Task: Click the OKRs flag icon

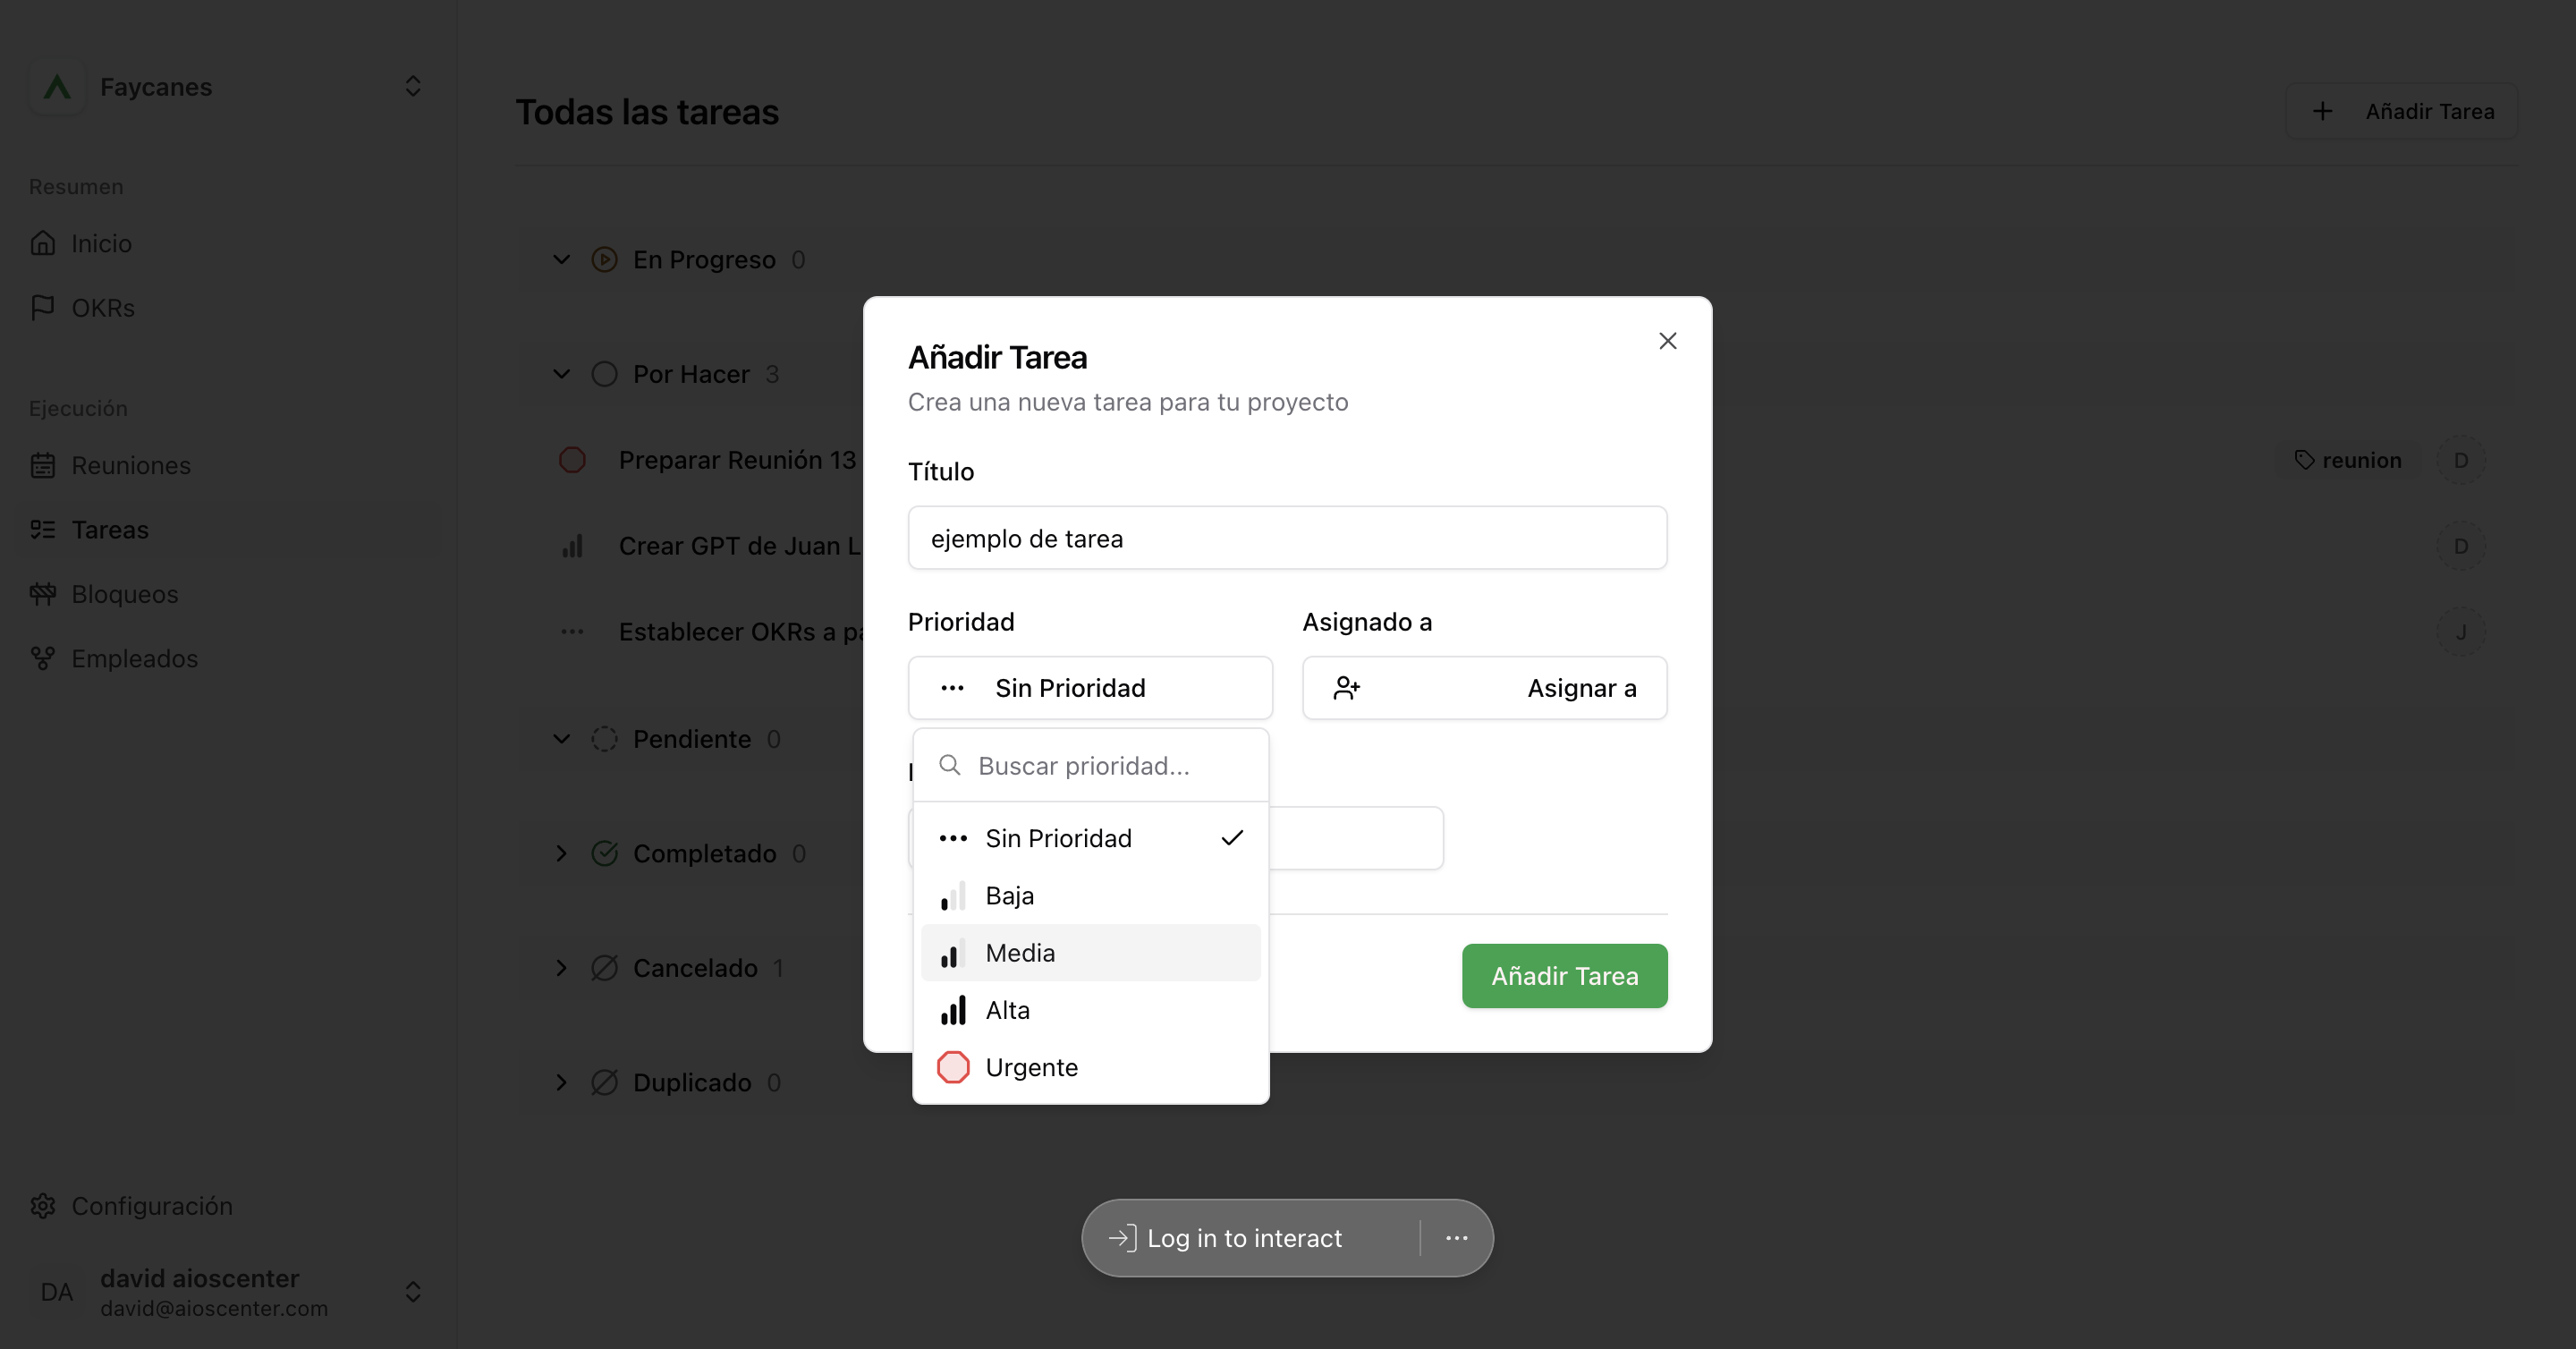Action: 43,307
